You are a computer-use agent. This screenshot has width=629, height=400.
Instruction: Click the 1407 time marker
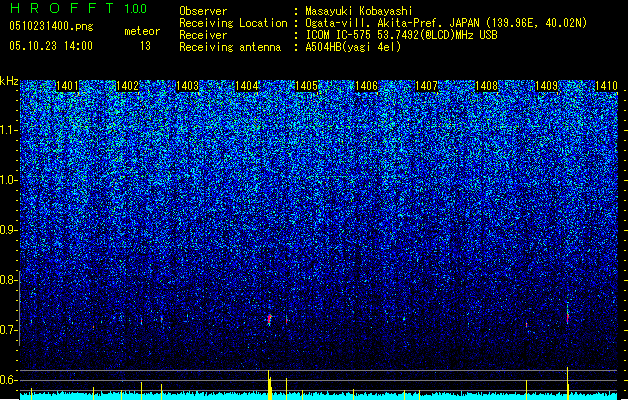pyautogui.click(x=426, y=86)
